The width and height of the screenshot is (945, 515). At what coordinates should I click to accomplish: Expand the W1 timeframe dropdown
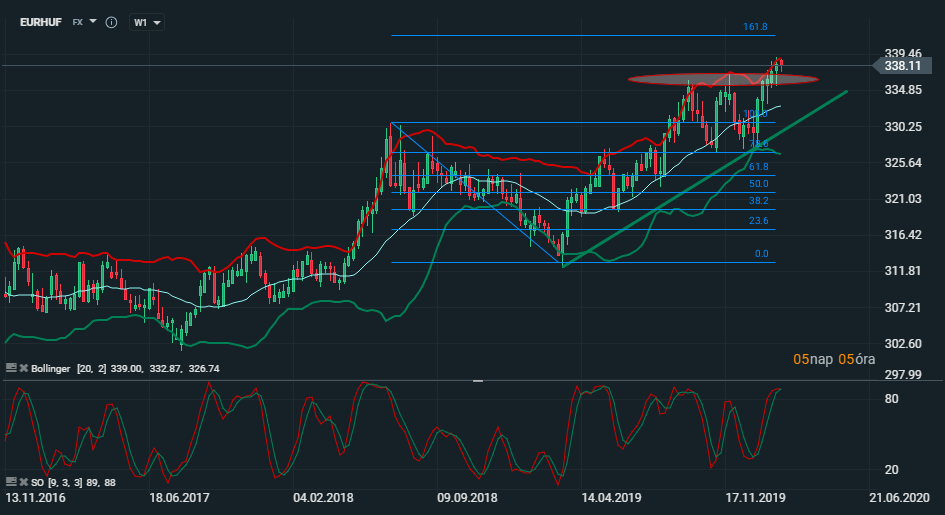click(x=147, y=22)
